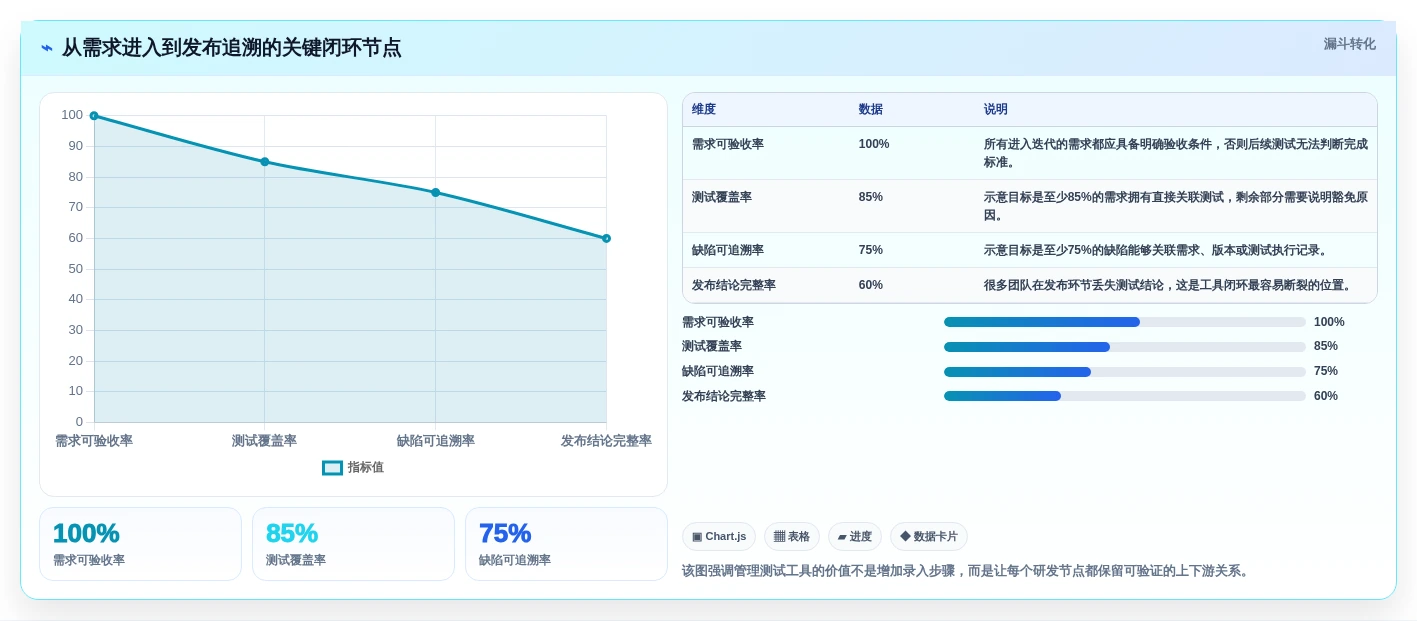Select the 100% 需求可验收率 data card
This screenshot has width=1417, height=621.
[140, 544]
